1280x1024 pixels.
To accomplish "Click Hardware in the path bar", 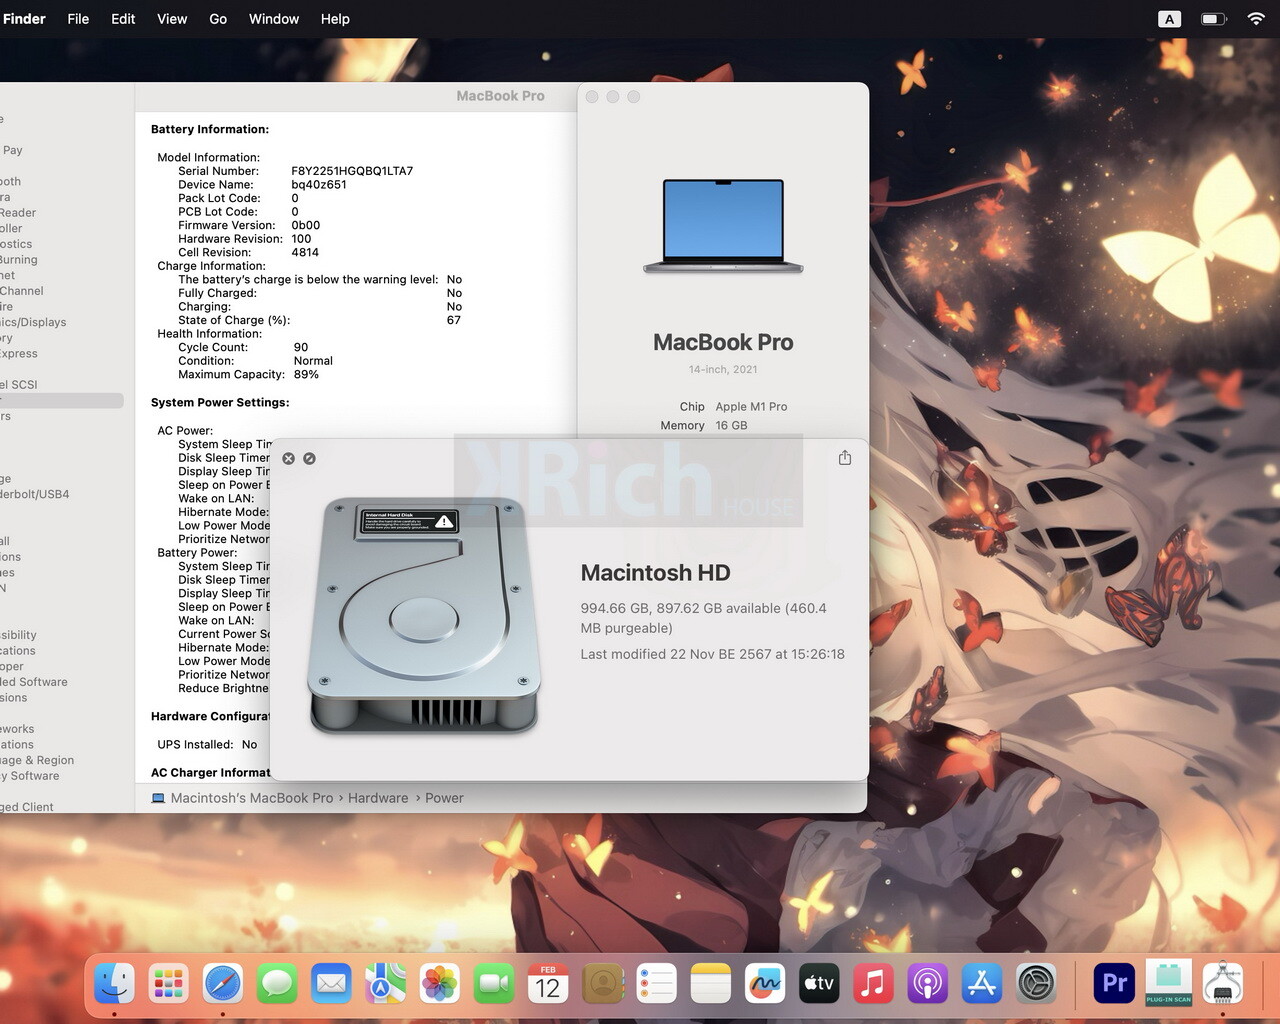I will click(x=378, y=798).
